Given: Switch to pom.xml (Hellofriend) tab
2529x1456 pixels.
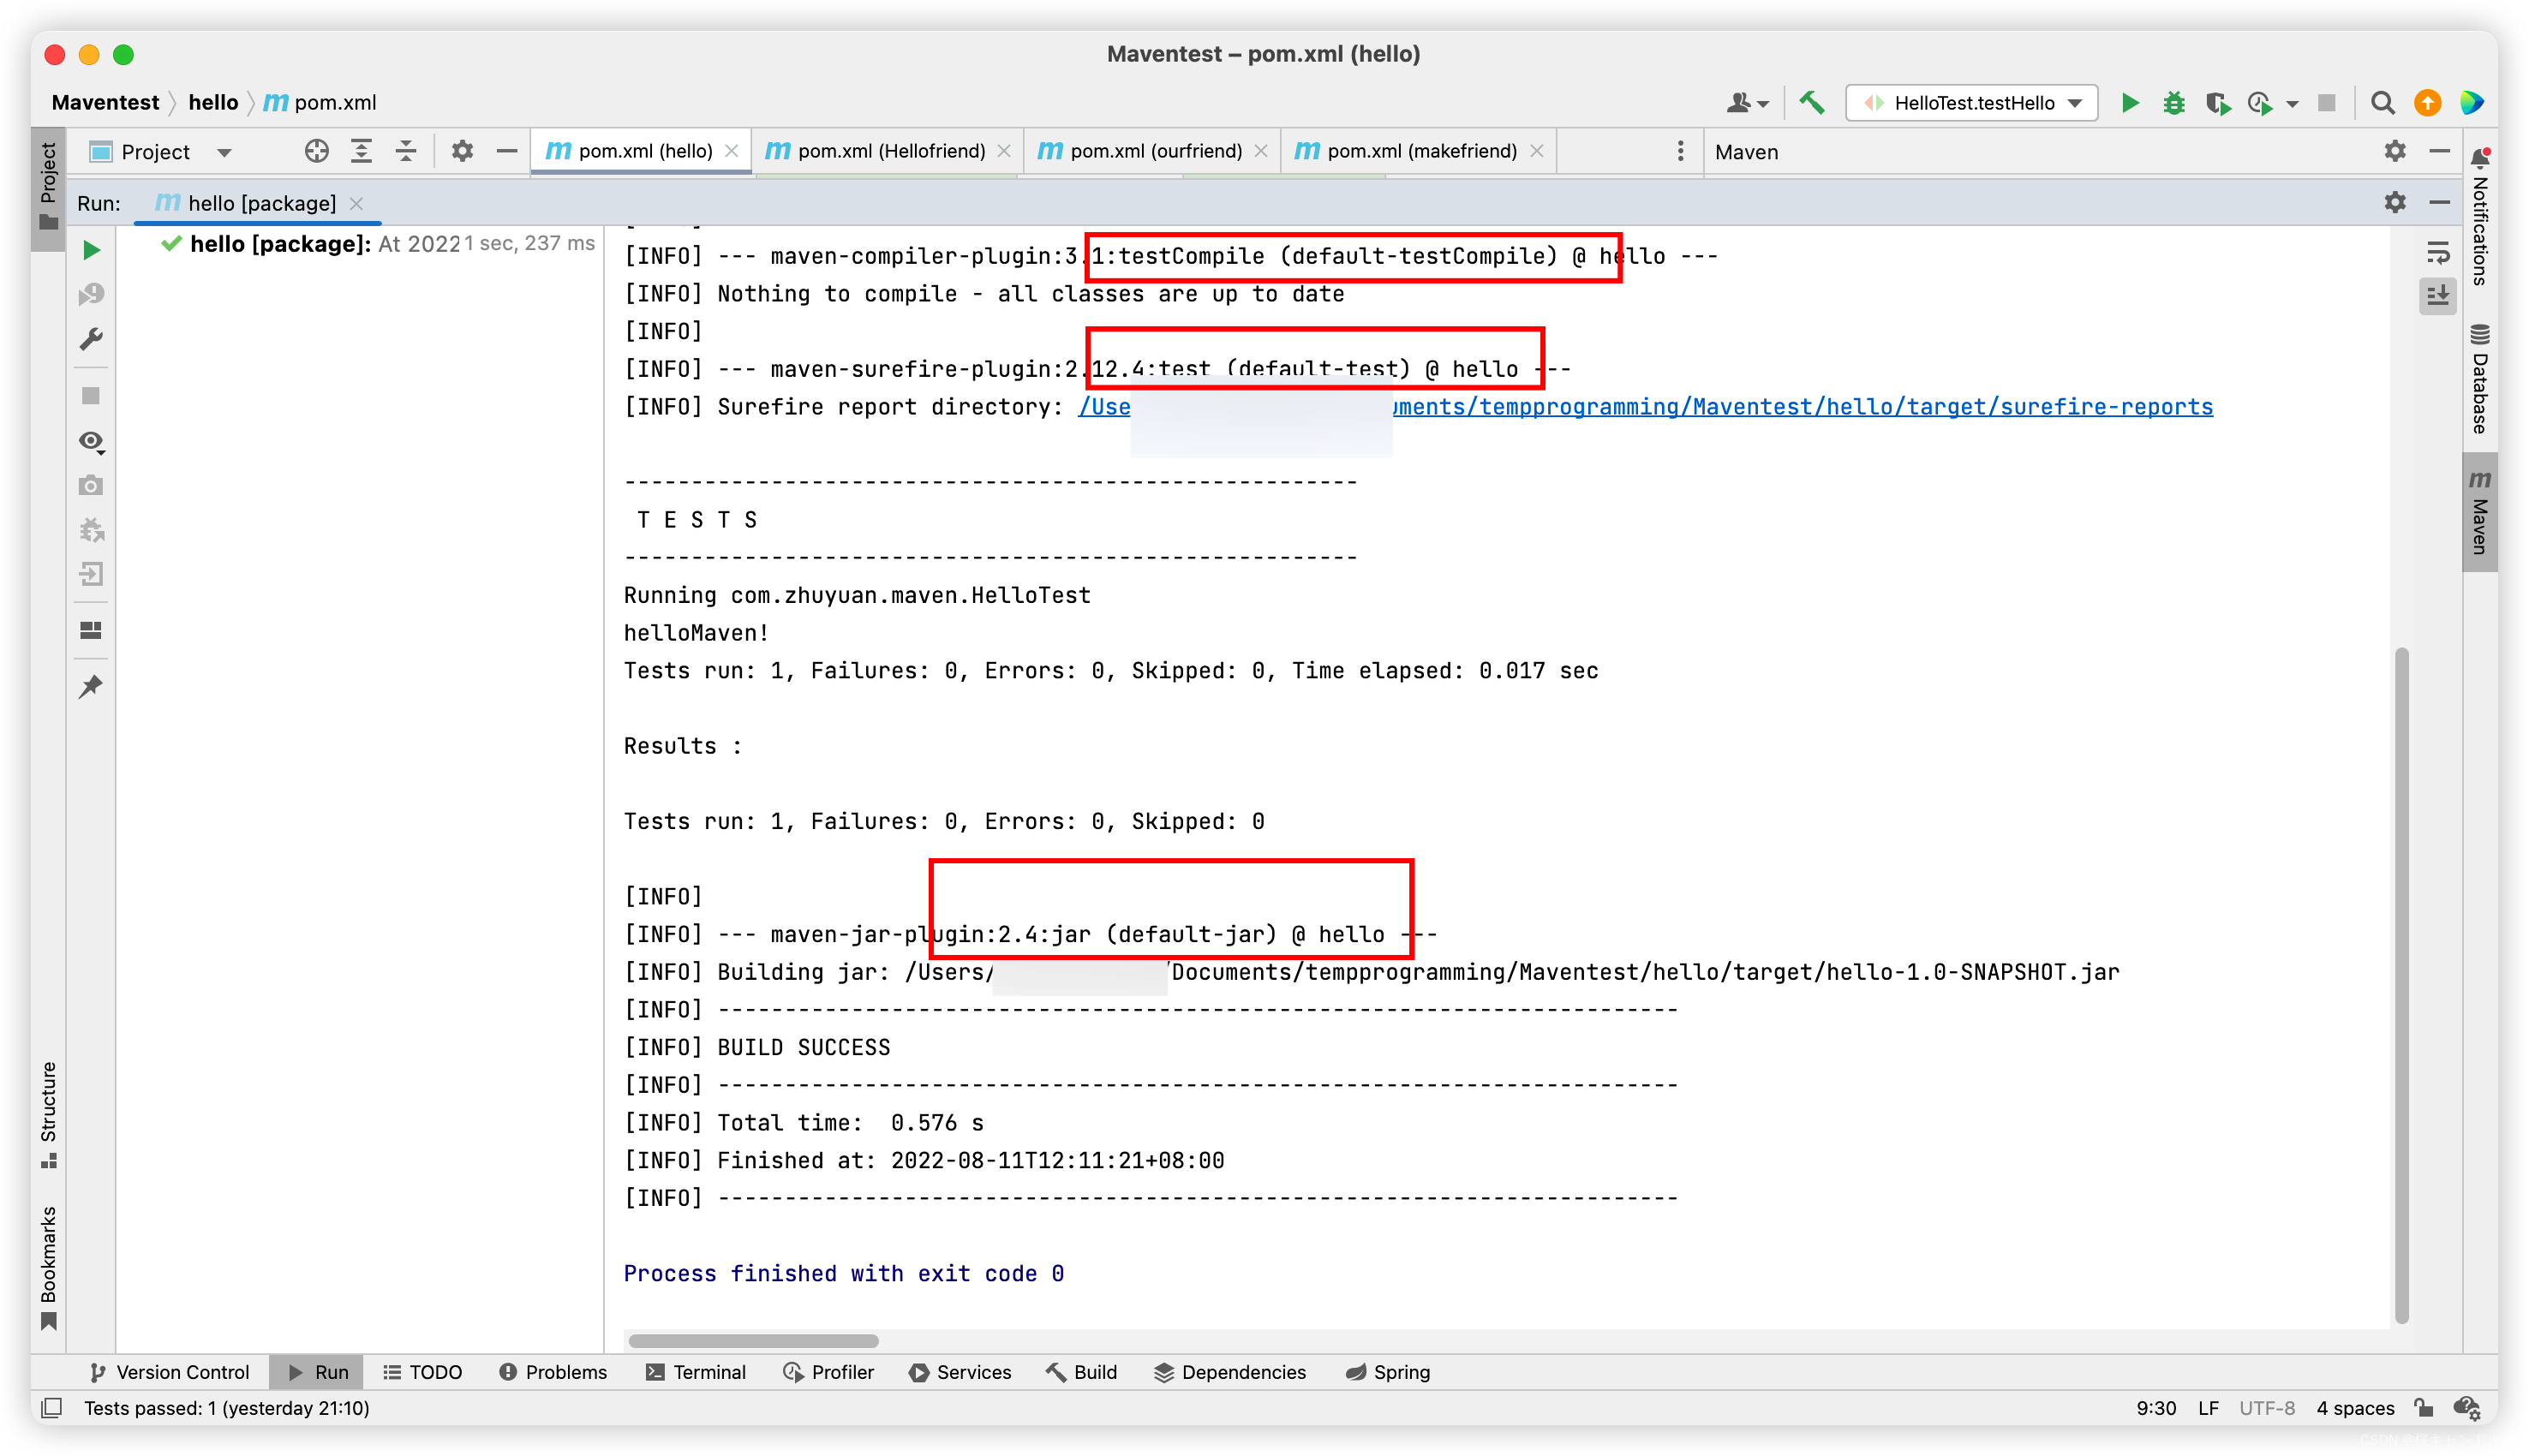Looking at the screenshot, I should pyautogui.click(x=887, y=151).
